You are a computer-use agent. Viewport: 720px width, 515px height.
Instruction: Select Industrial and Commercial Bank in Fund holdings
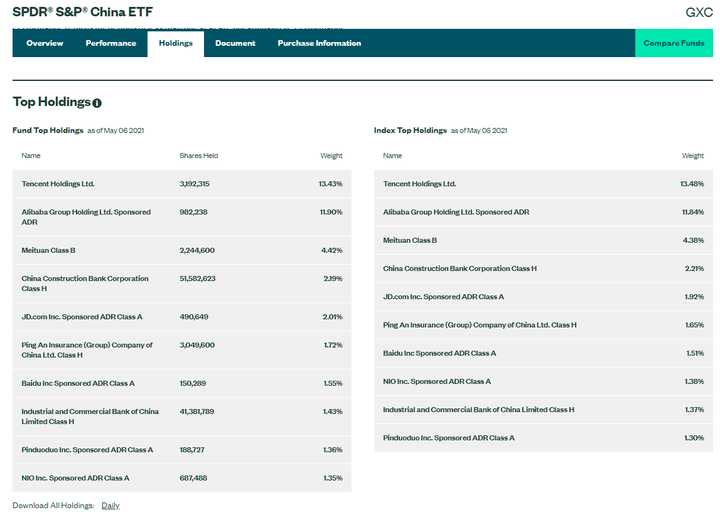click(x=90, y=416)
